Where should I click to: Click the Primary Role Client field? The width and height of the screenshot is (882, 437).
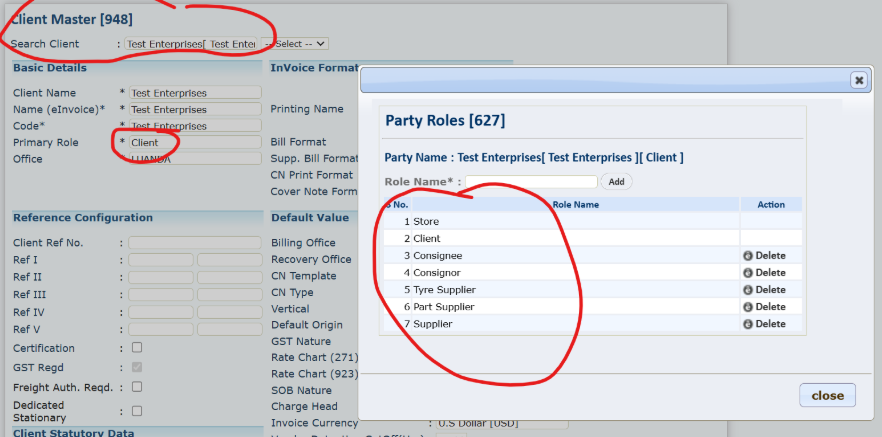coord(194,143)
